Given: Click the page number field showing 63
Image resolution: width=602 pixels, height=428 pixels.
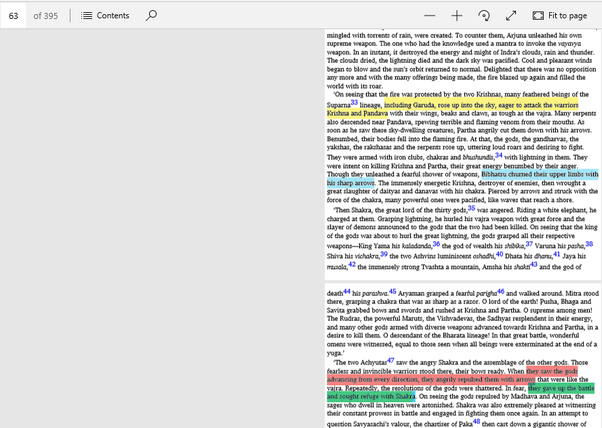Looking at the screenshot, I should tap(13, 16).
